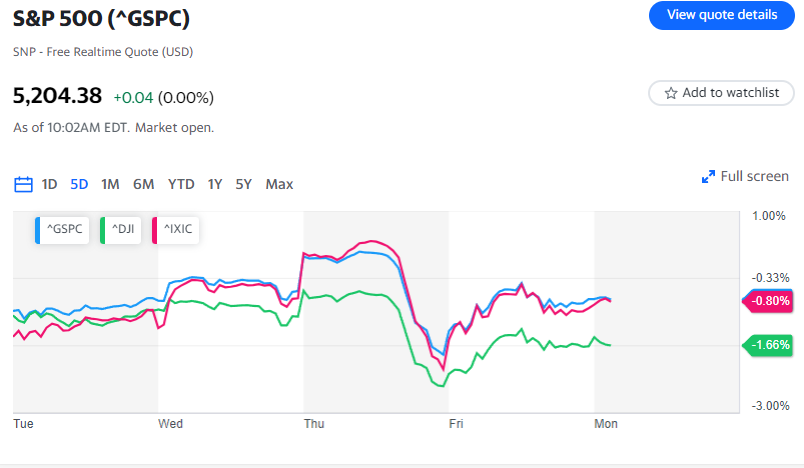Click the green -1.66% price tag
Image resolution: width=804 pixels, height=468 pixels.
pos(768,345)
